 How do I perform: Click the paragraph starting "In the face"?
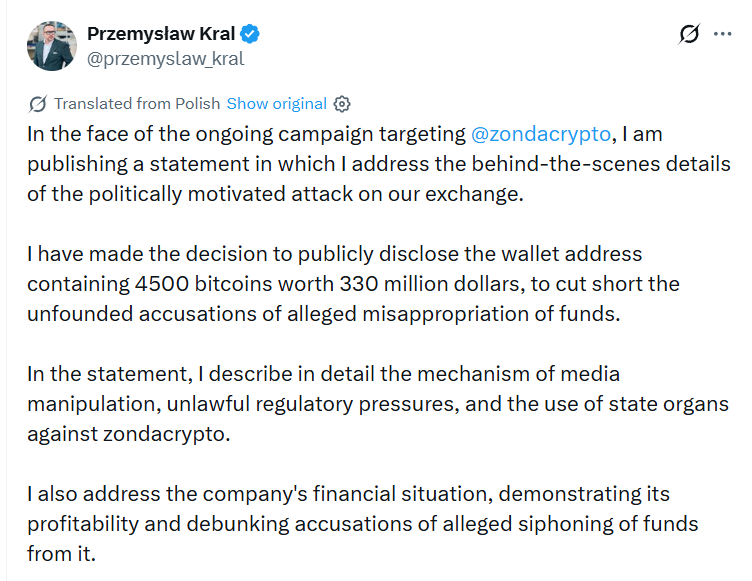click(x=378, y=164)
